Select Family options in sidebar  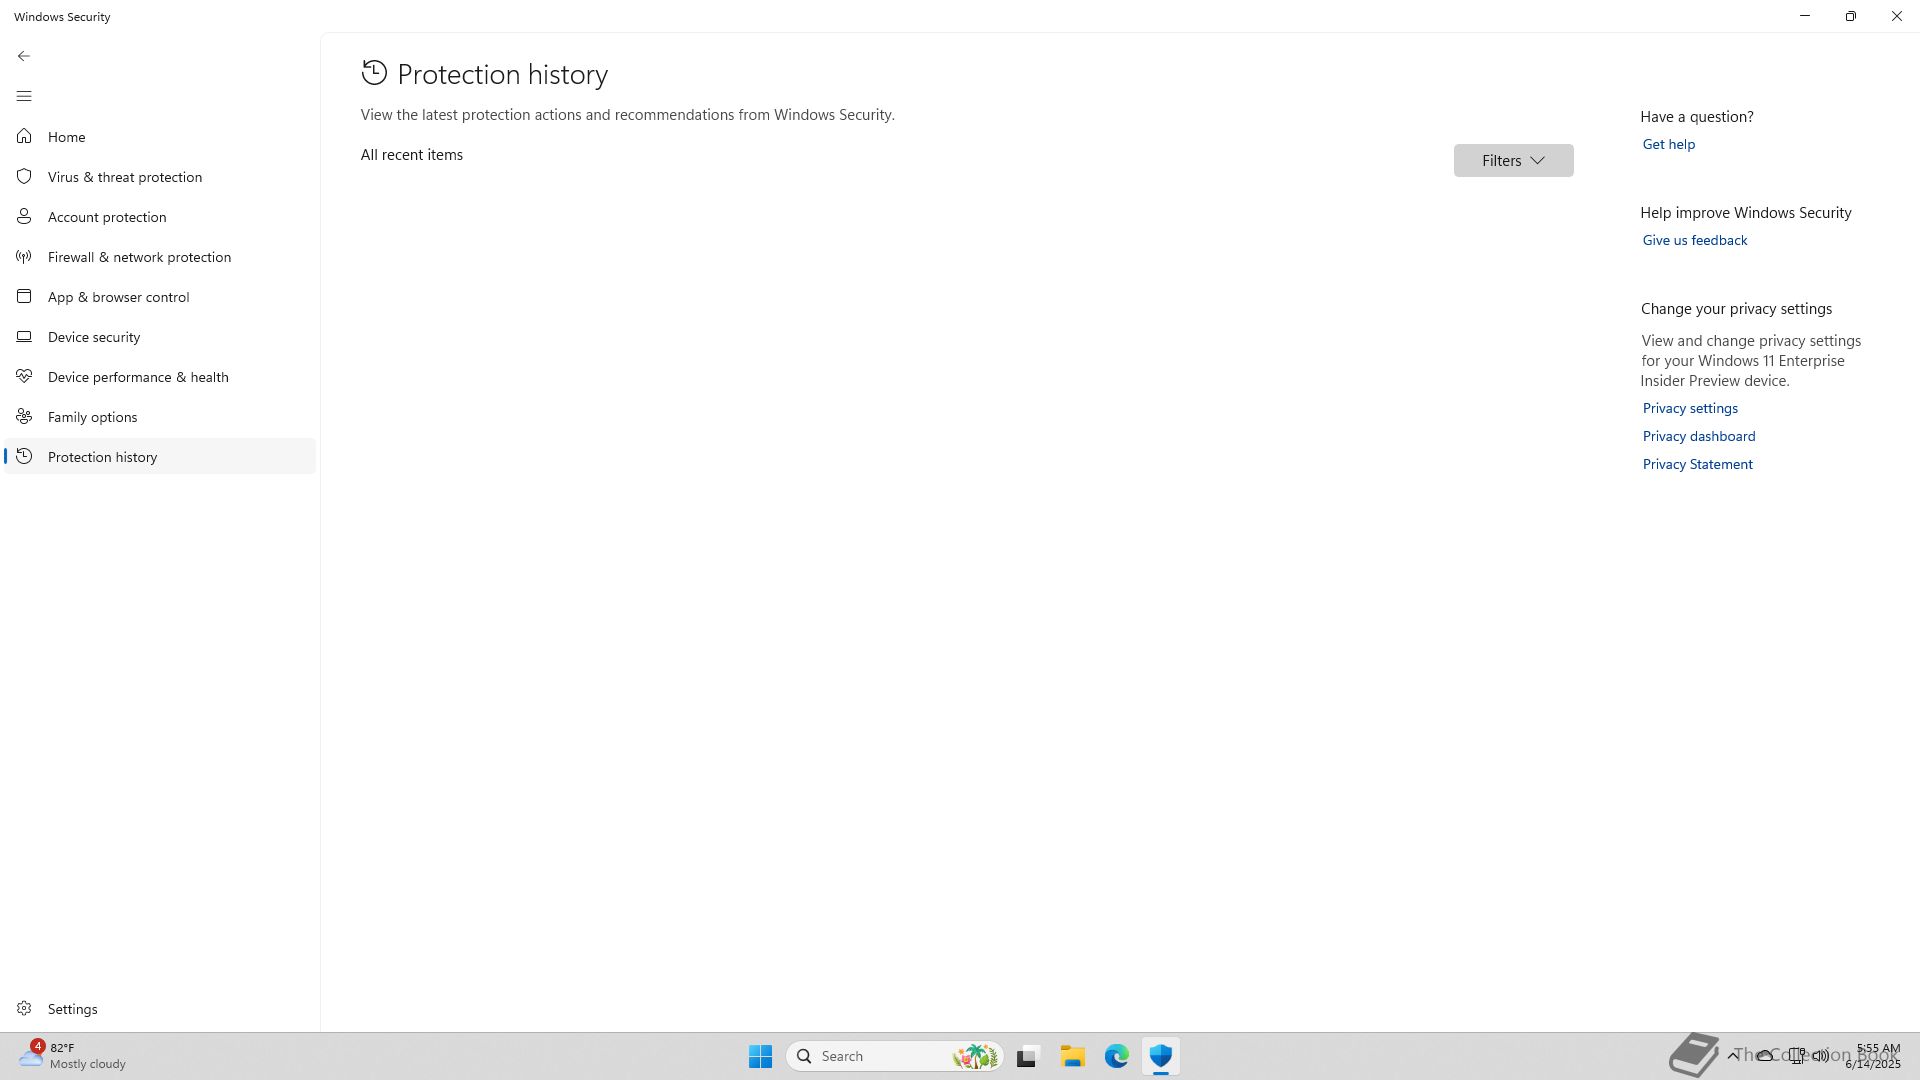(92, 417)
